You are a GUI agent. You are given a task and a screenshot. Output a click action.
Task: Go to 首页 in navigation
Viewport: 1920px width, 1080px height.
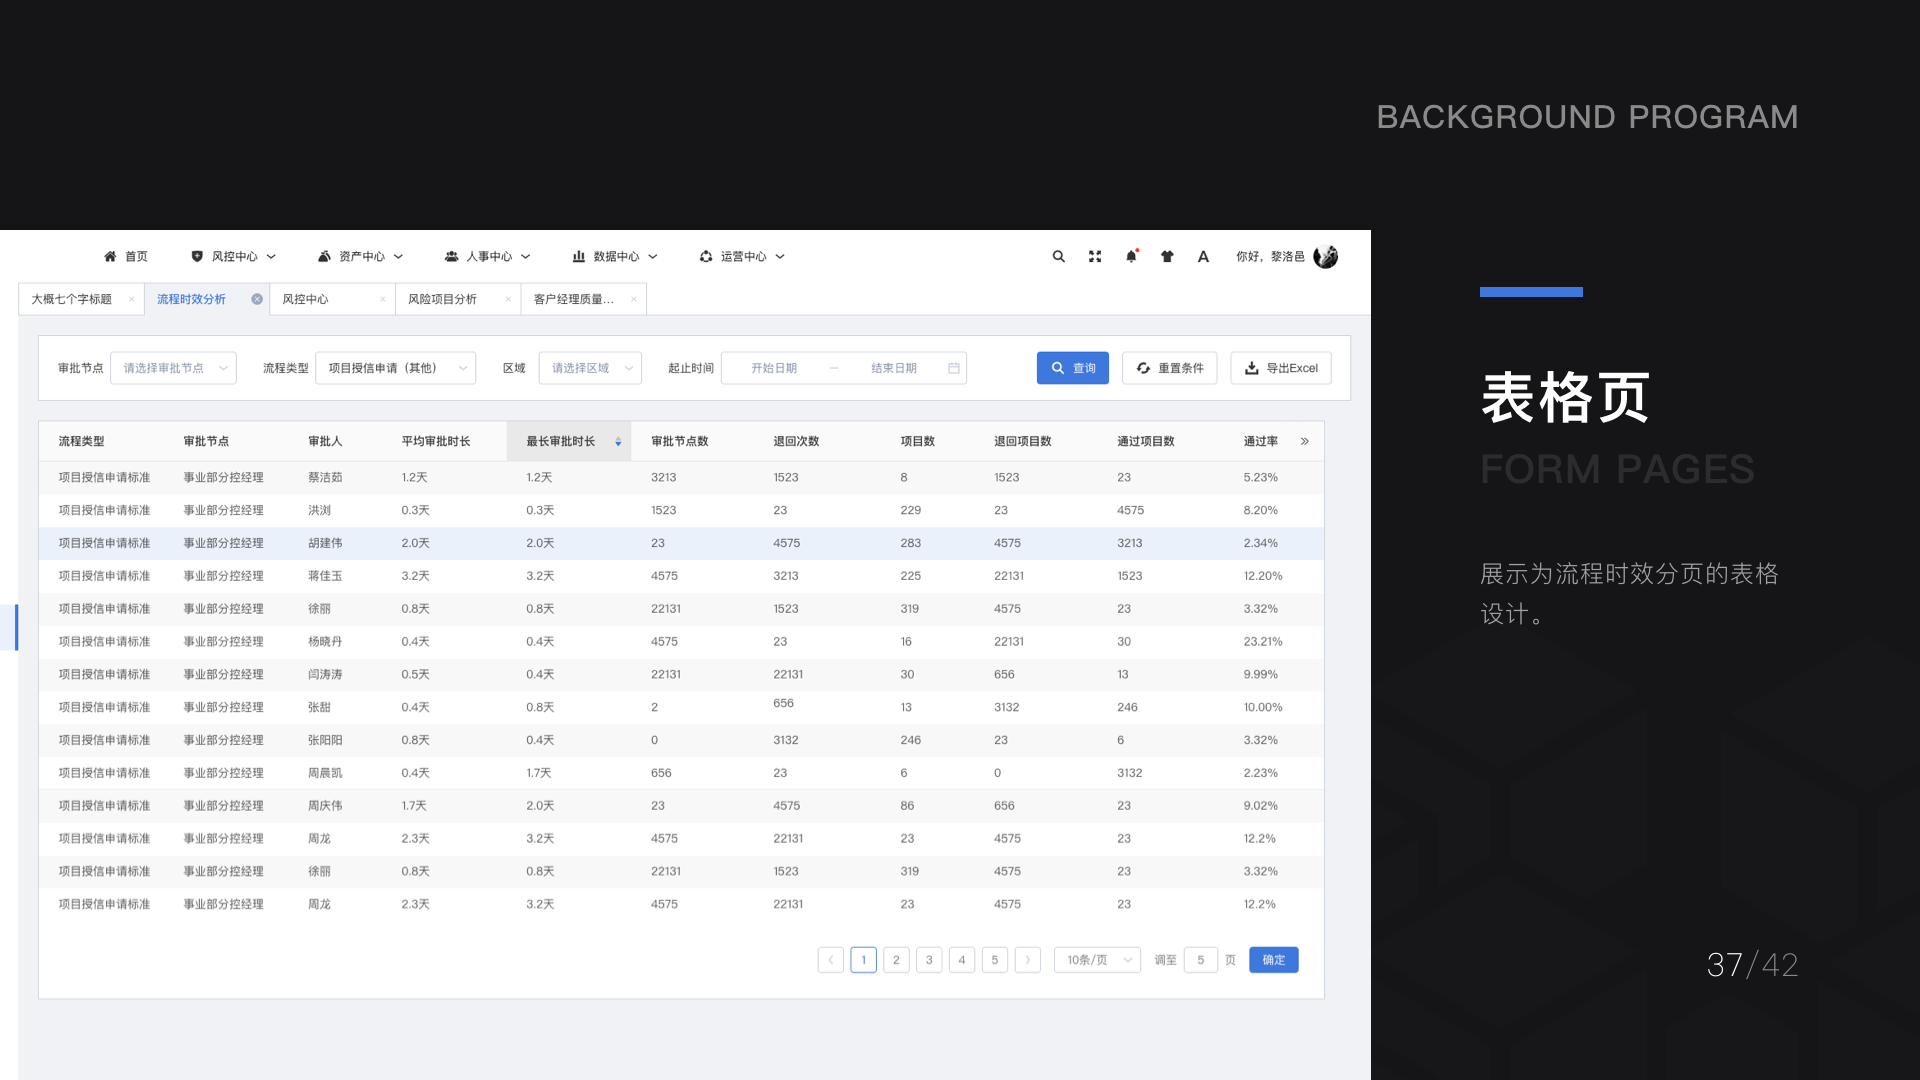126,257
